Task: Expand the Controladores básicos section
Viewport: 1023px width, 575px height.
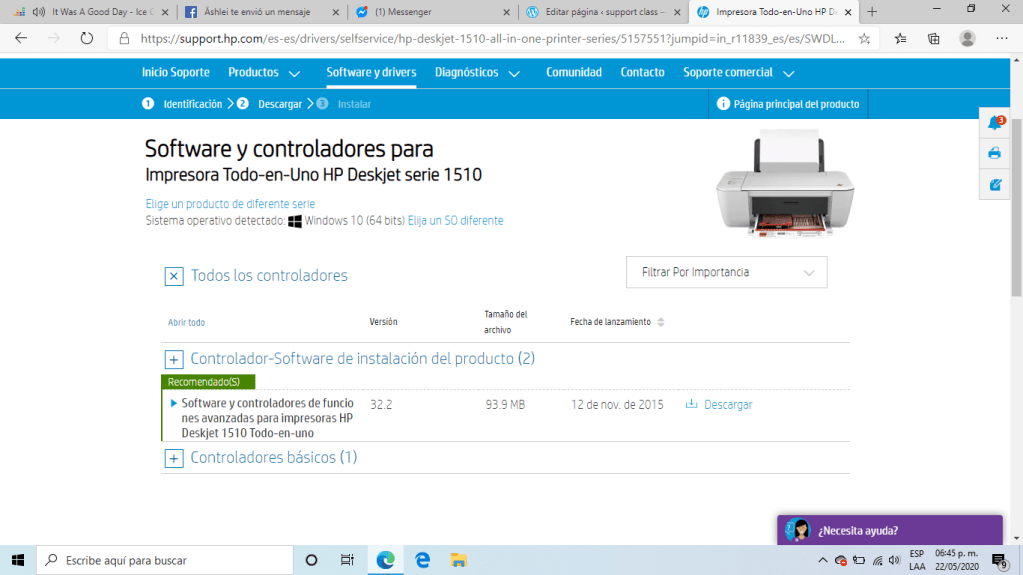Action: point(174,458)
